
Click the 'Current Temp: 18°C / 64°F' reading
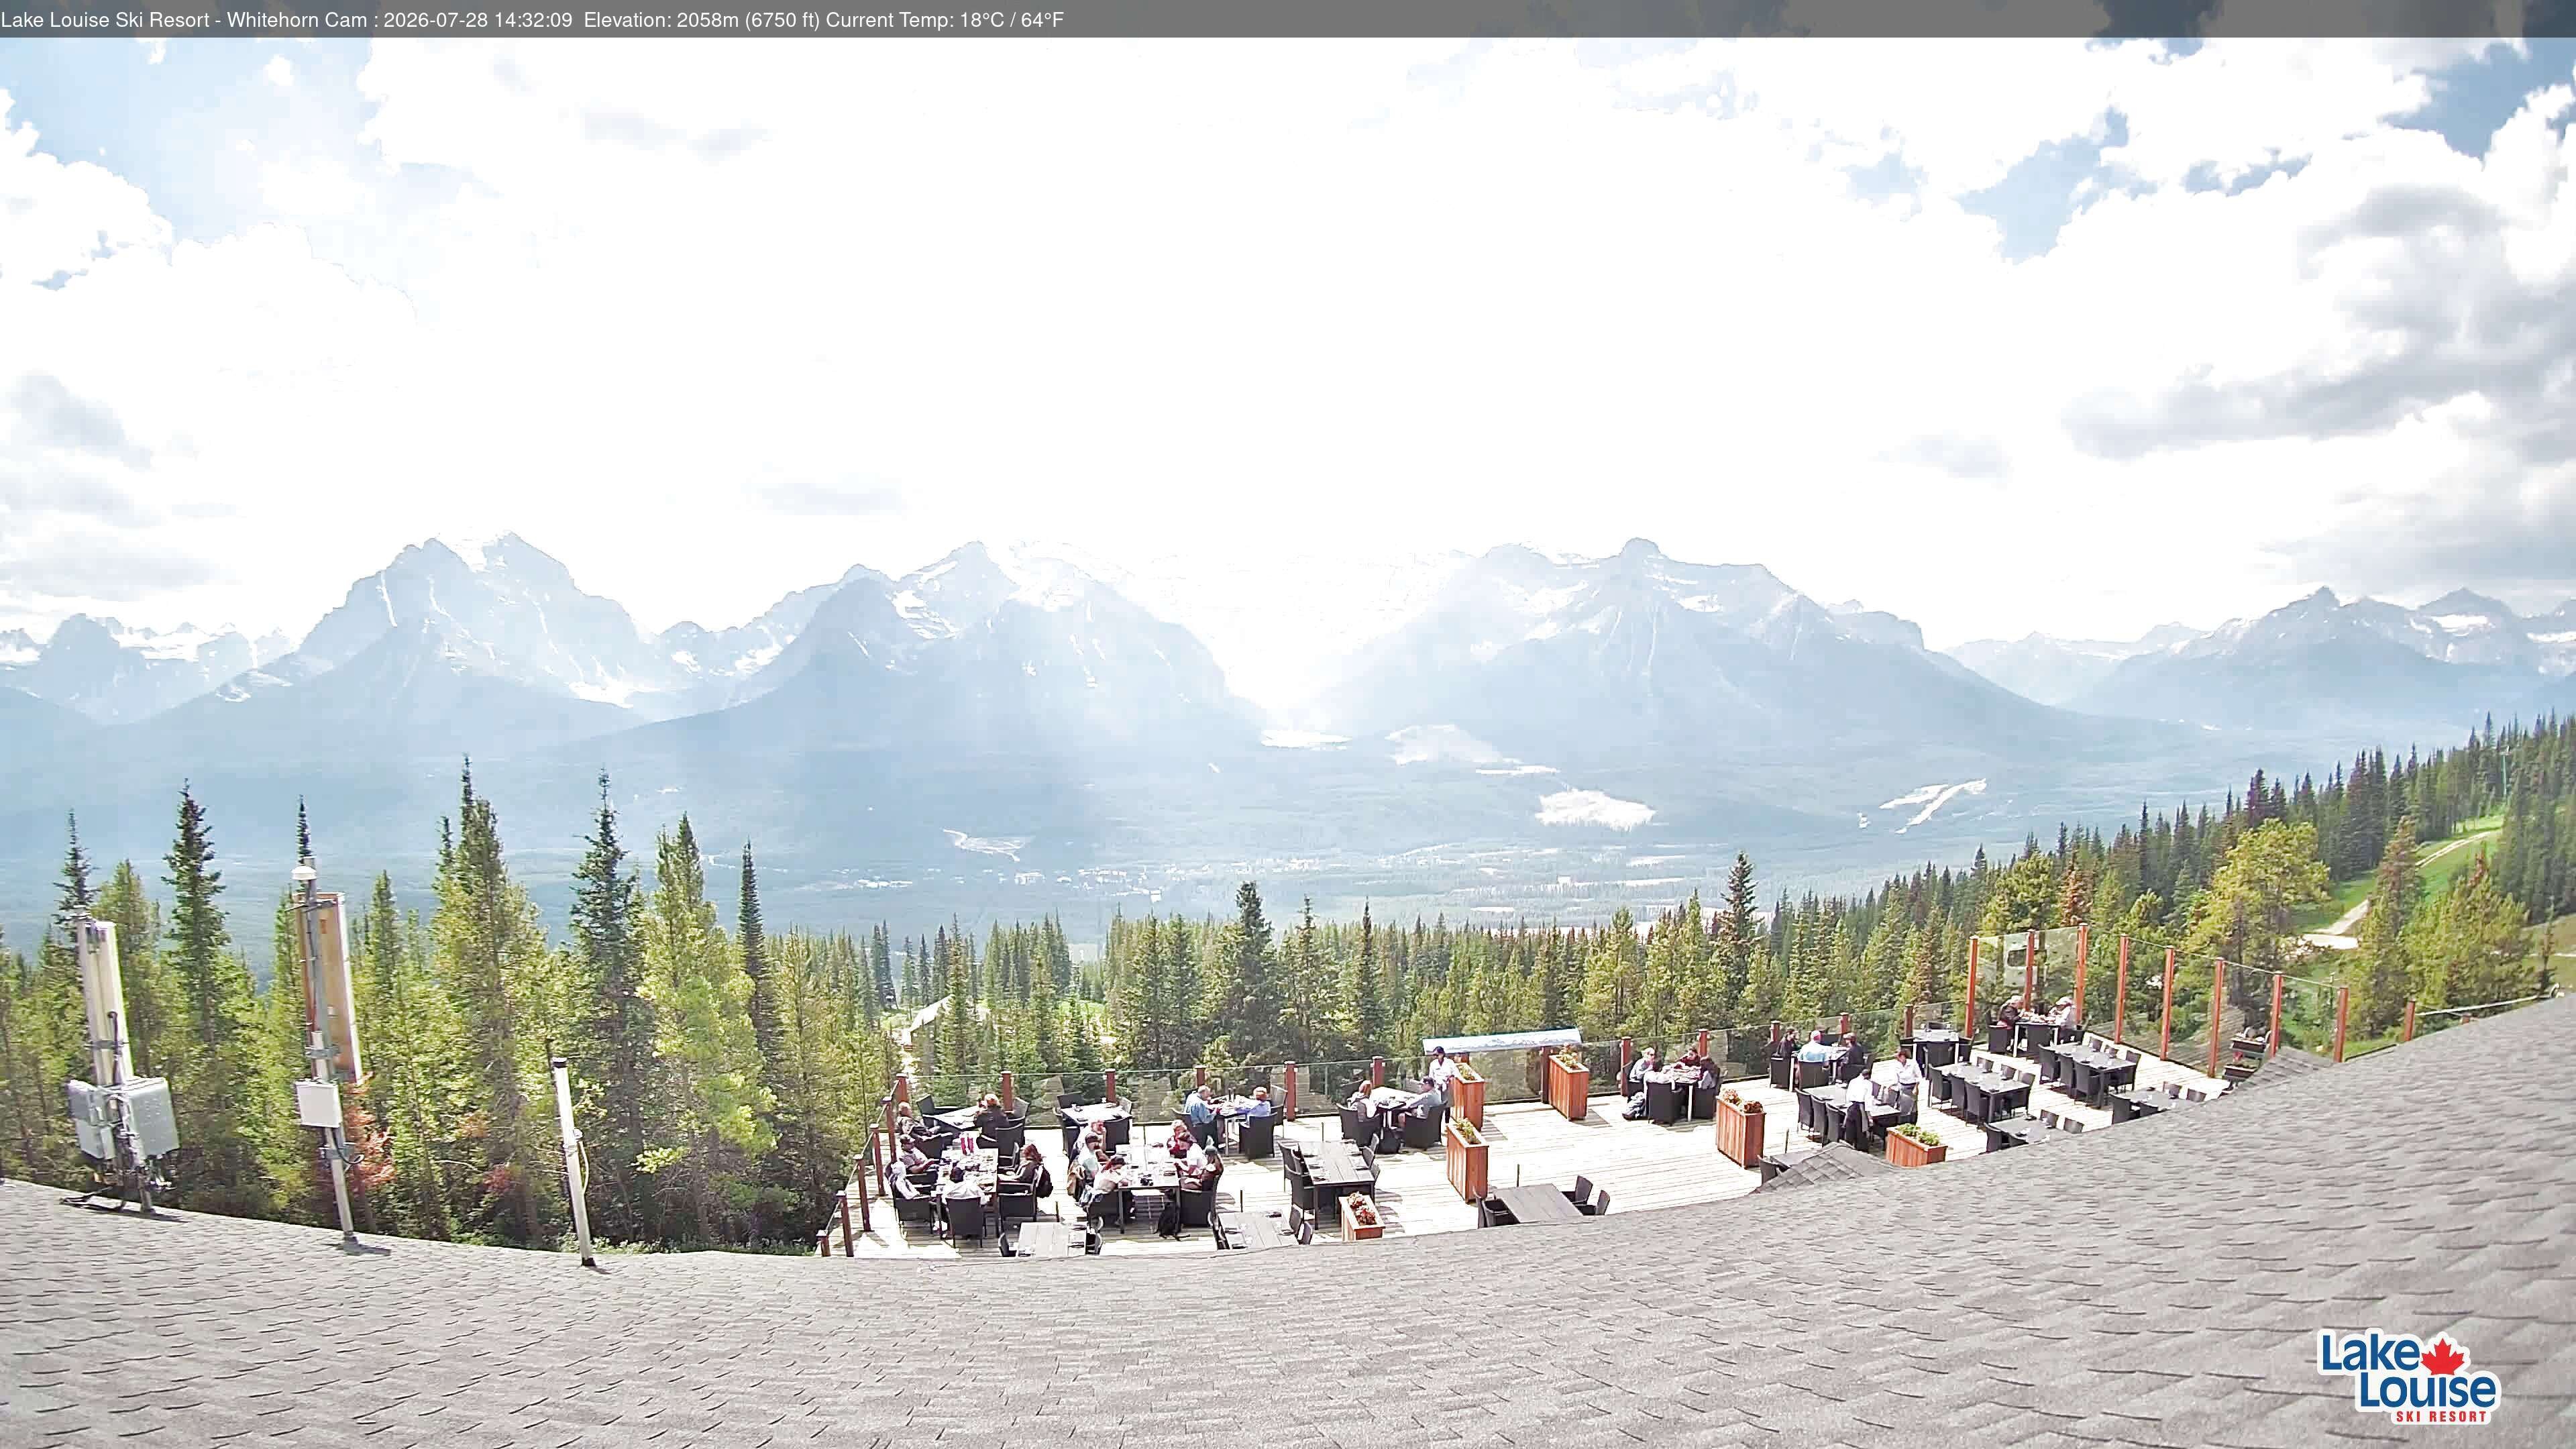point(945,20)
